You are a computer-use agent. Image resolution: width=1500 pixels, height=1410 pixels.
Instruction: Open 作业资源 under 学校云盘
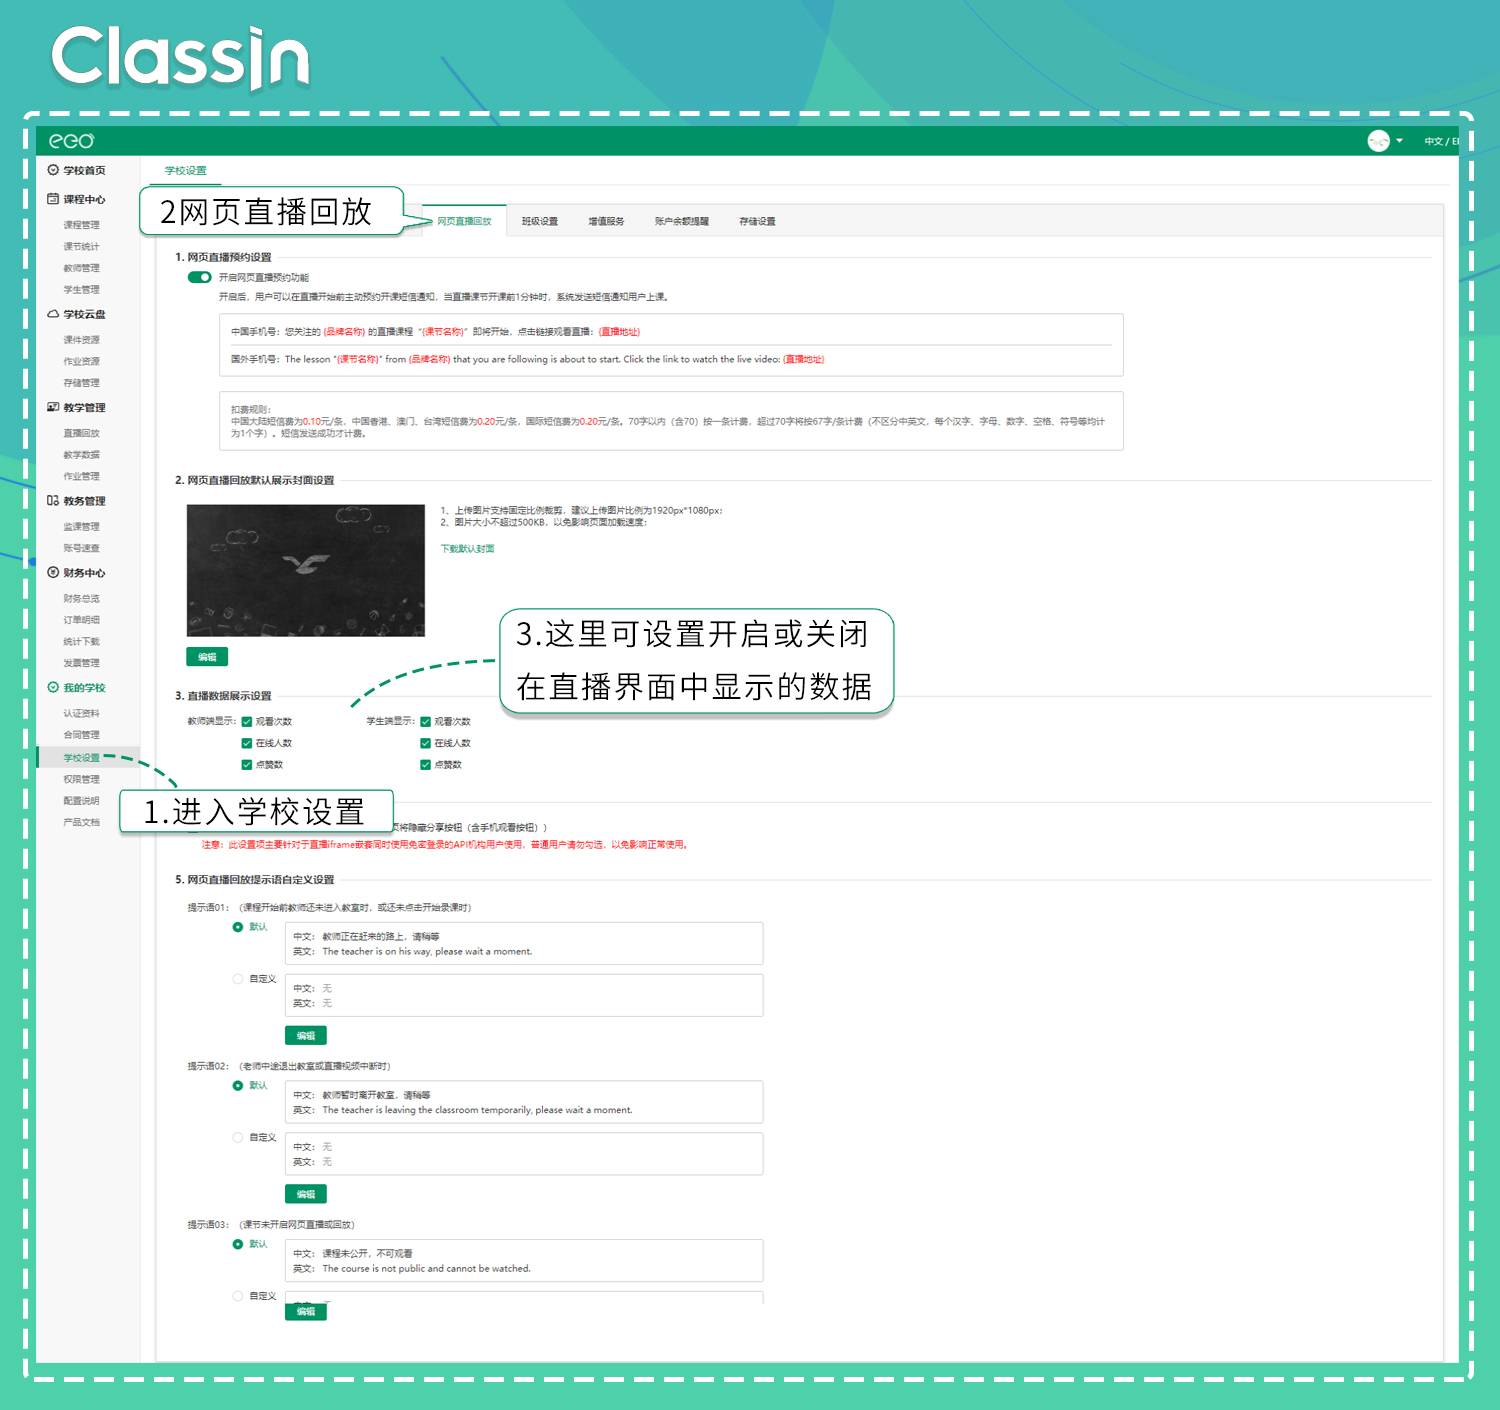tap(81, 361)
